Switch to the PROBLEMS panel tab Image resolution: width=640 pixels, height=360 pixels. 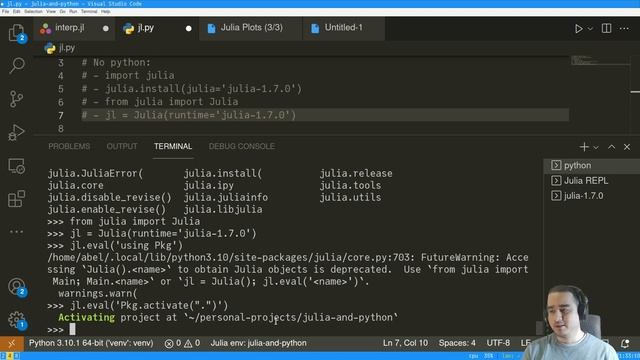[69, 147]
